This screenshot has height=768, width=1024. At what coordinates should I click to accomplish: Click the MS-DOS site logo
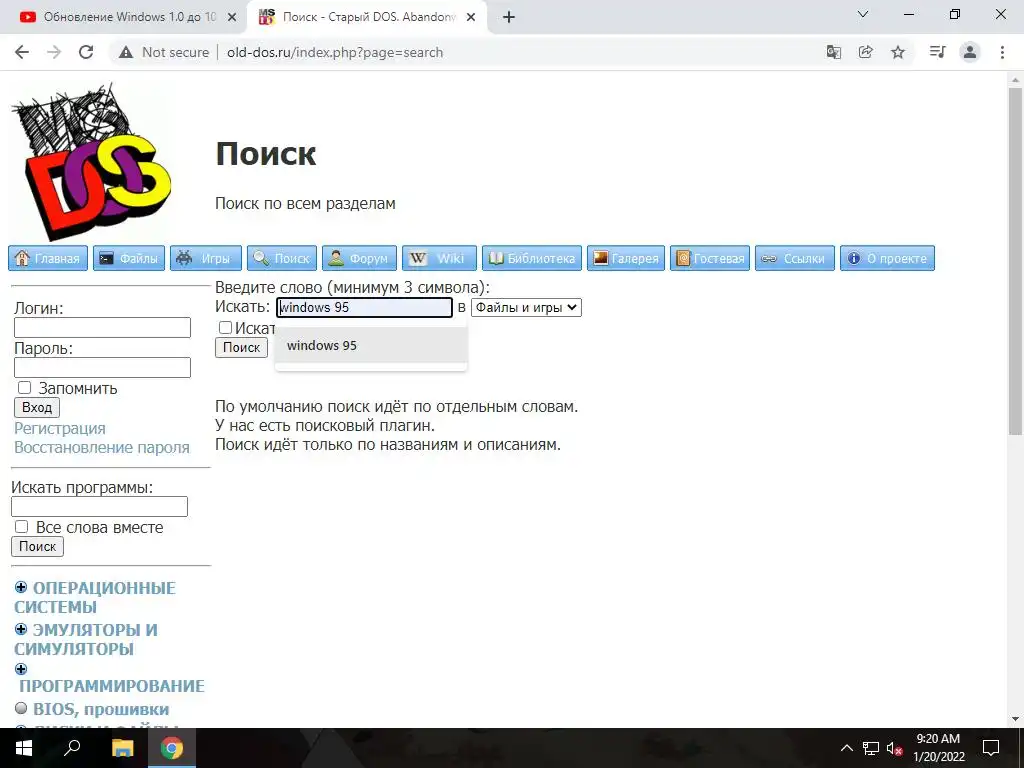coord(91,161)
